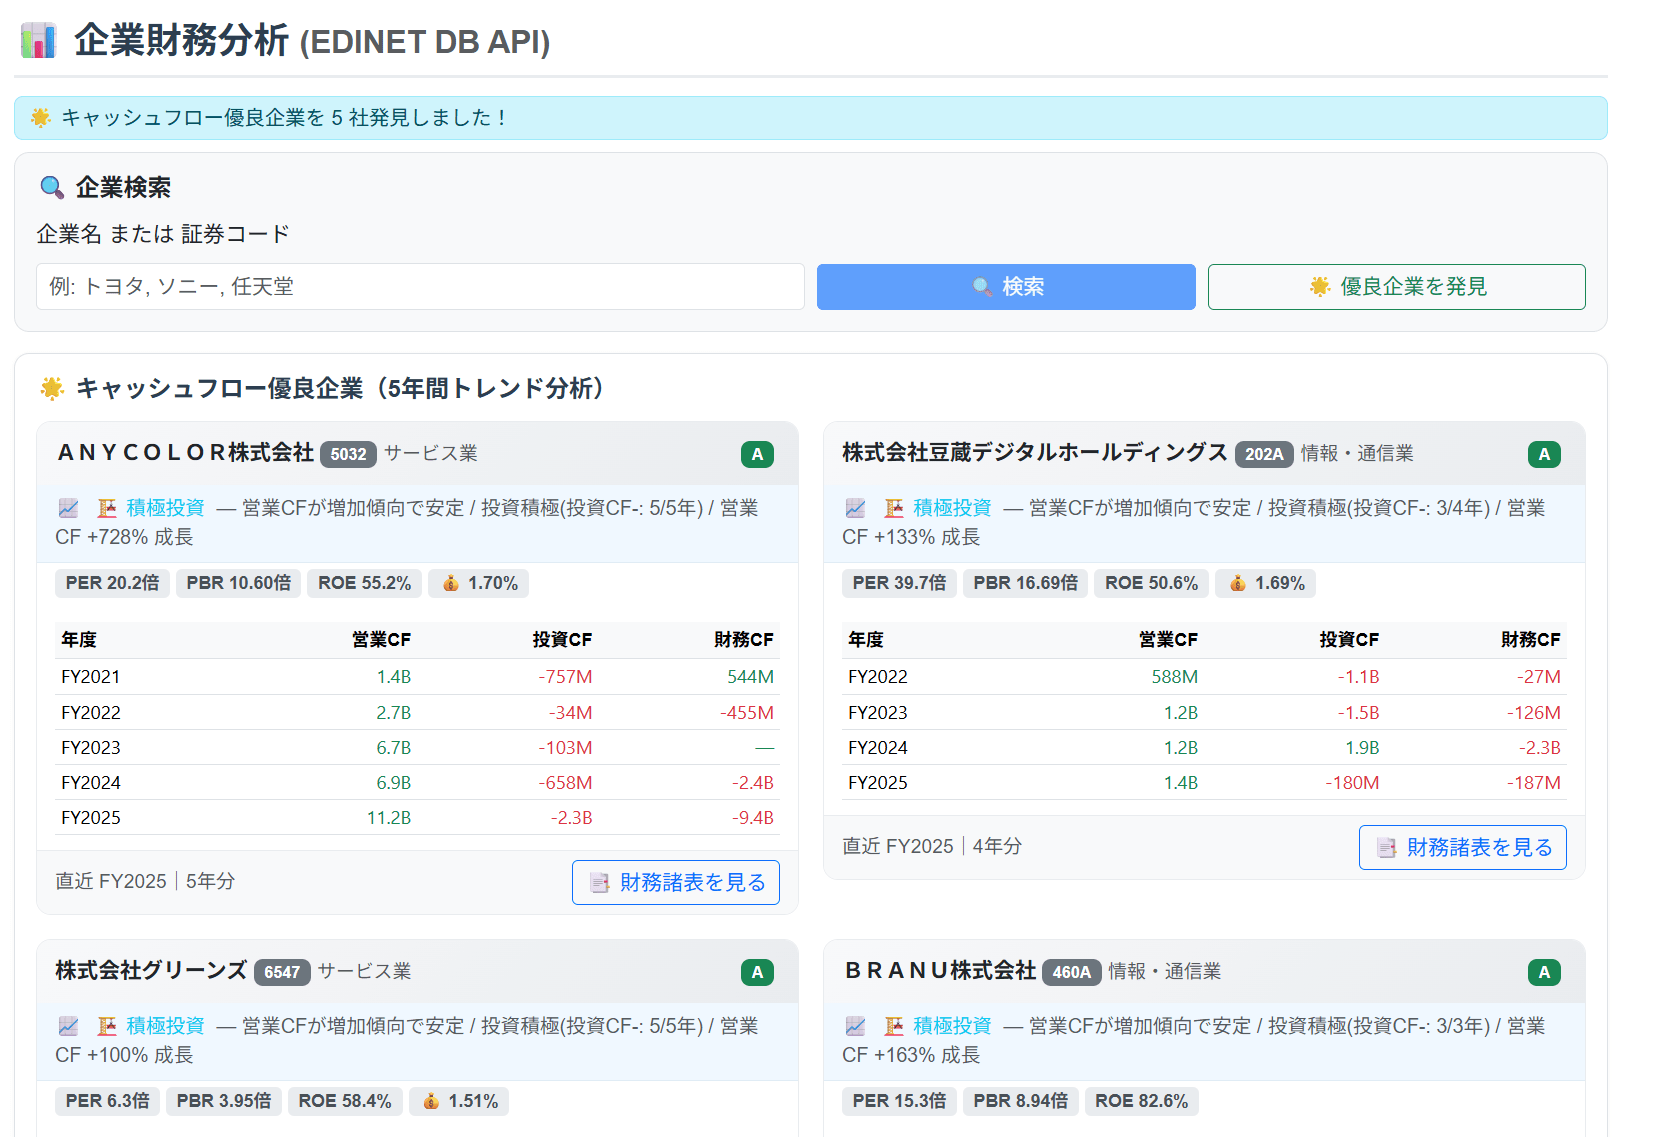Click the blue 検索 search button

click(x=1006, y=287)
